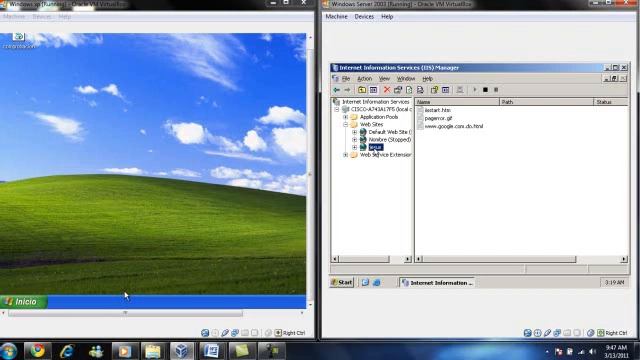Click the action pane icon next to Help
Screen dimensions: 640x360
(x=445, y=90)
